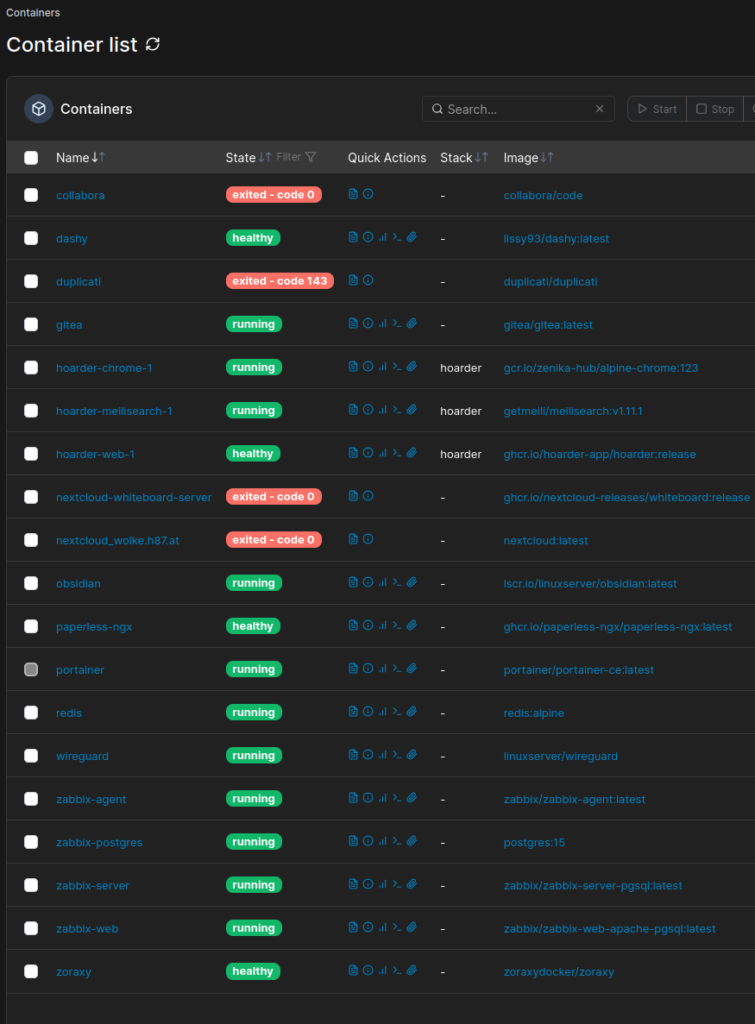Image resolution: width=755 pixels, height=1024 pixels.
Task: Click the Containers breadcrumb
Action: point(33,12)
